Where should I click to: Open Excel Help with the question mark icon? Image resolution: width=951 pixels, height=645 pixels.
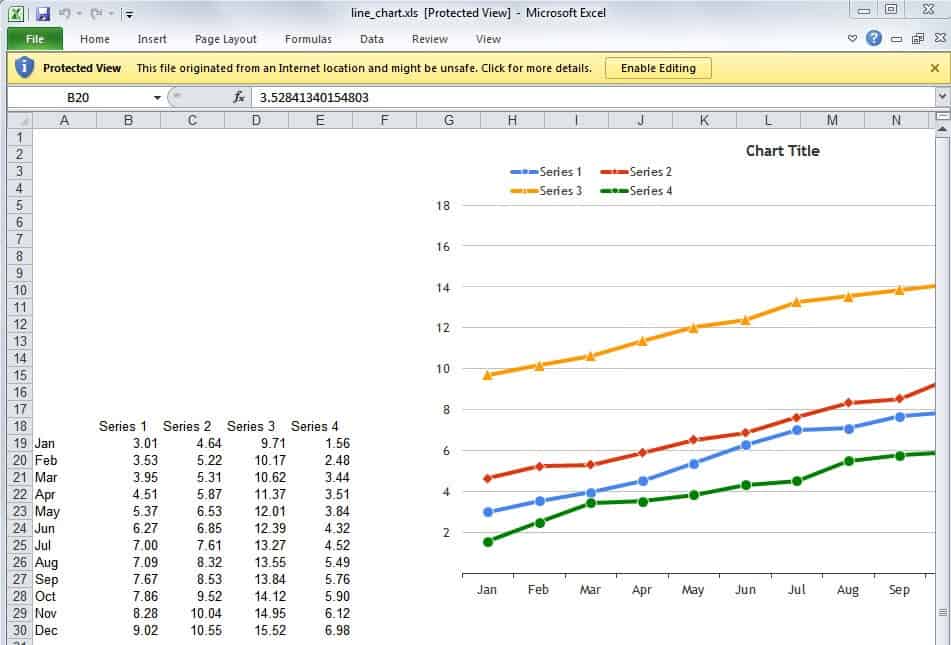coord(874,38)
